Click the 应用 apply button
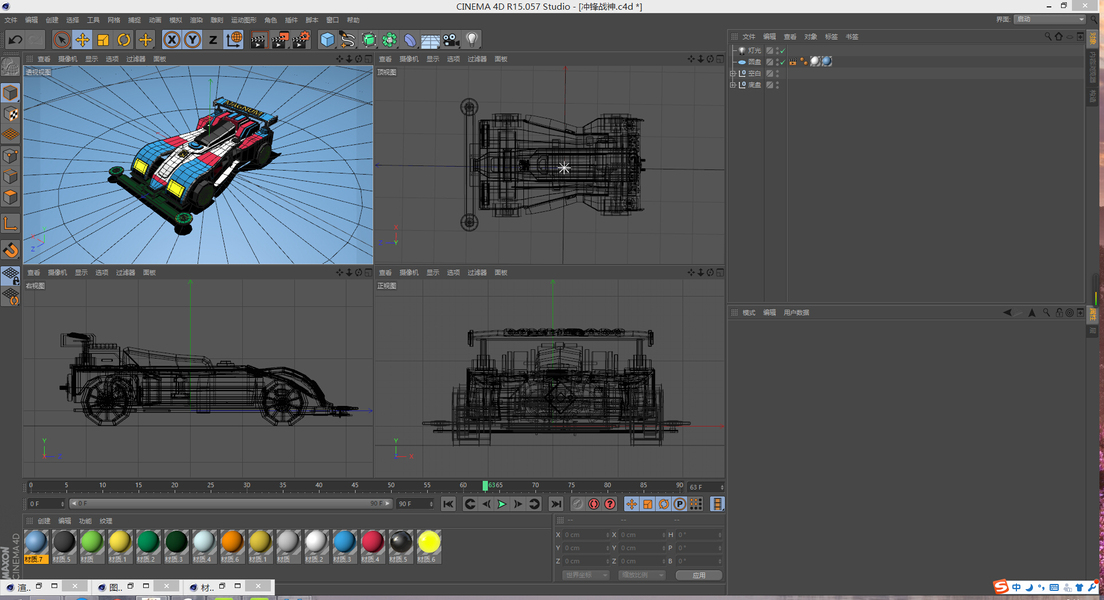 click(698, 575)
